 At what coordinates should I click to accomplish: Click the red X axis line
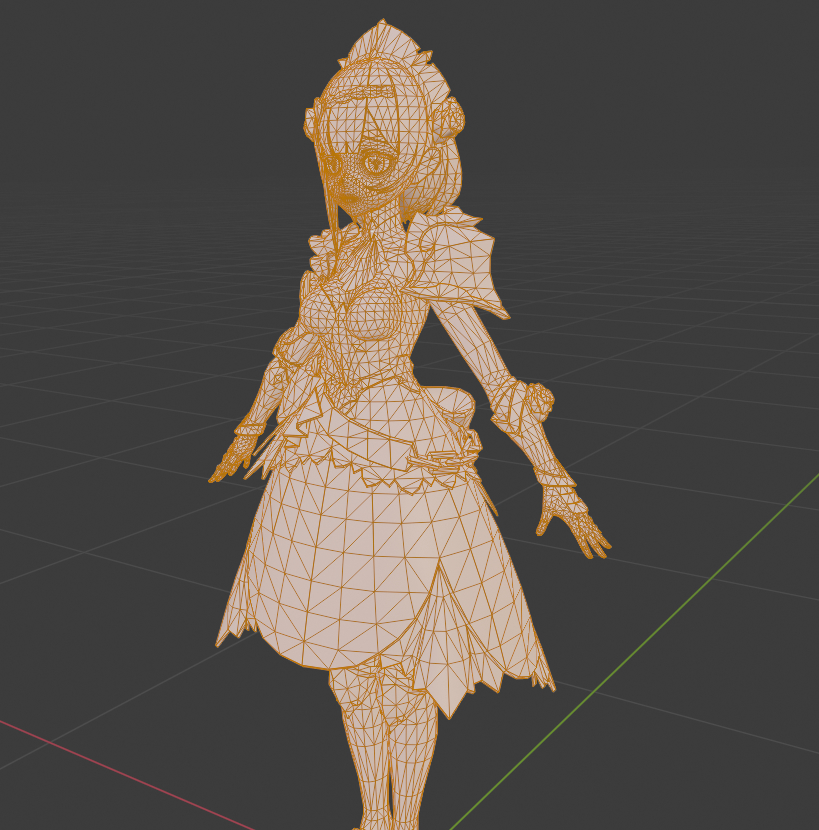[x=120, y=768]
